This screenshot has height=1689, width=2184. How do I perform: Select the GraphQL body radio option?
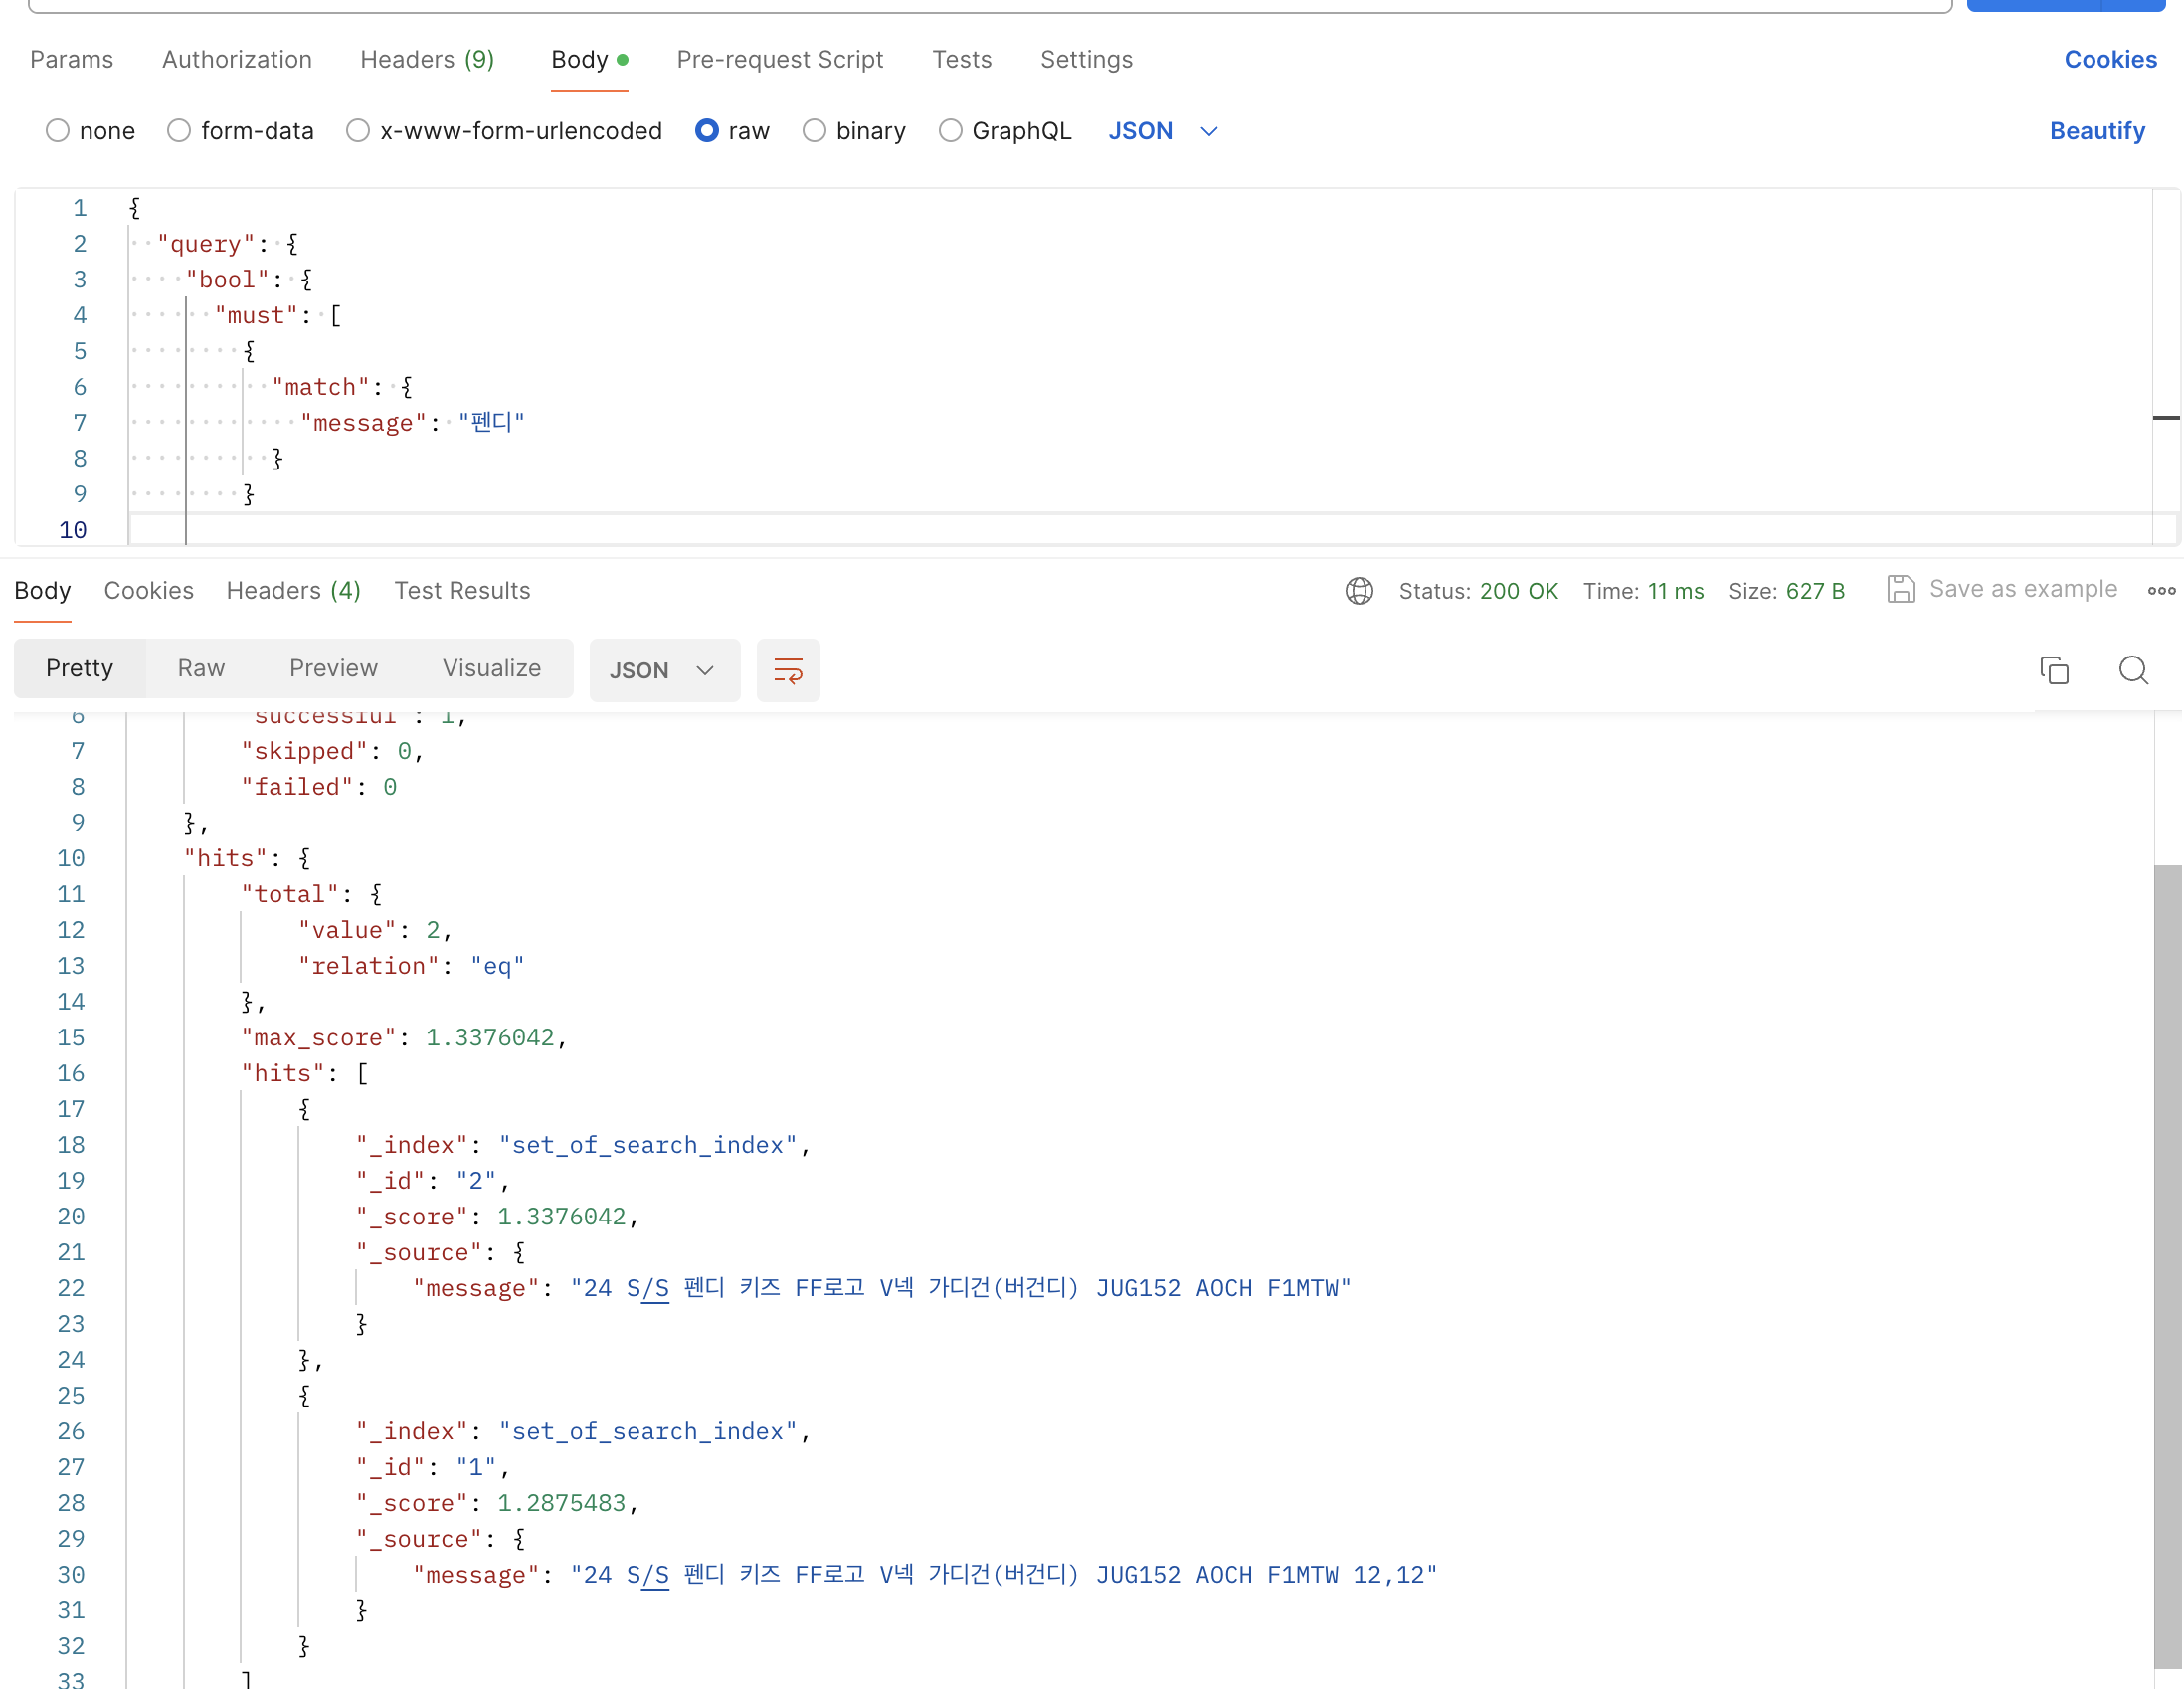(x=950, y=131)
